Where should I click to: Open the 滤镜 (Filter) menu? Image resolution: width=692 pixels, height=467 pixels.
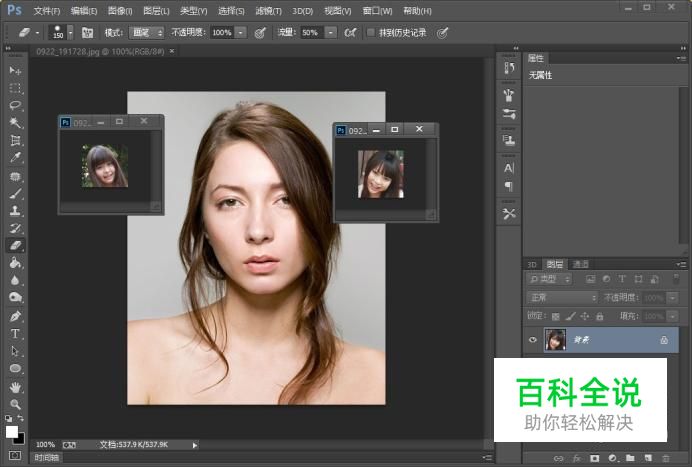point(267,10)
